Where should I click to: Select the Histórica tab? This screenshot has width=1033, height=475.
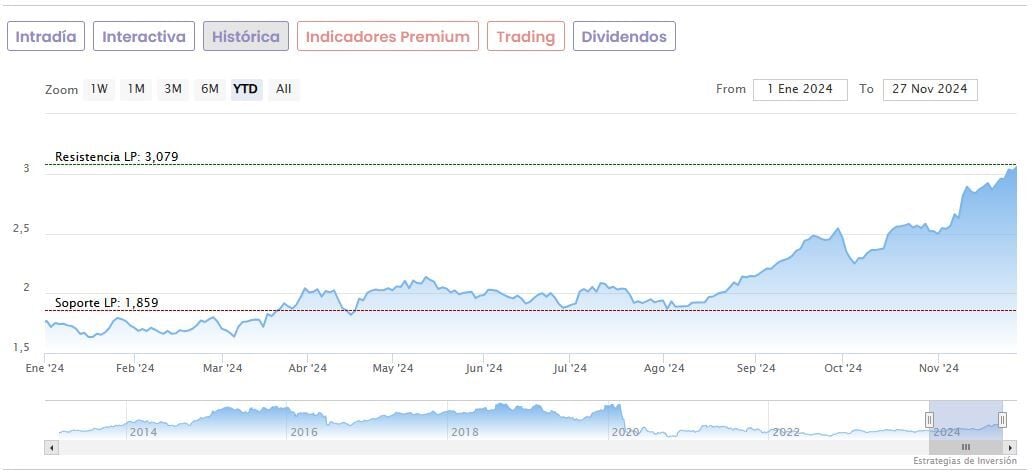coord(246,37)
